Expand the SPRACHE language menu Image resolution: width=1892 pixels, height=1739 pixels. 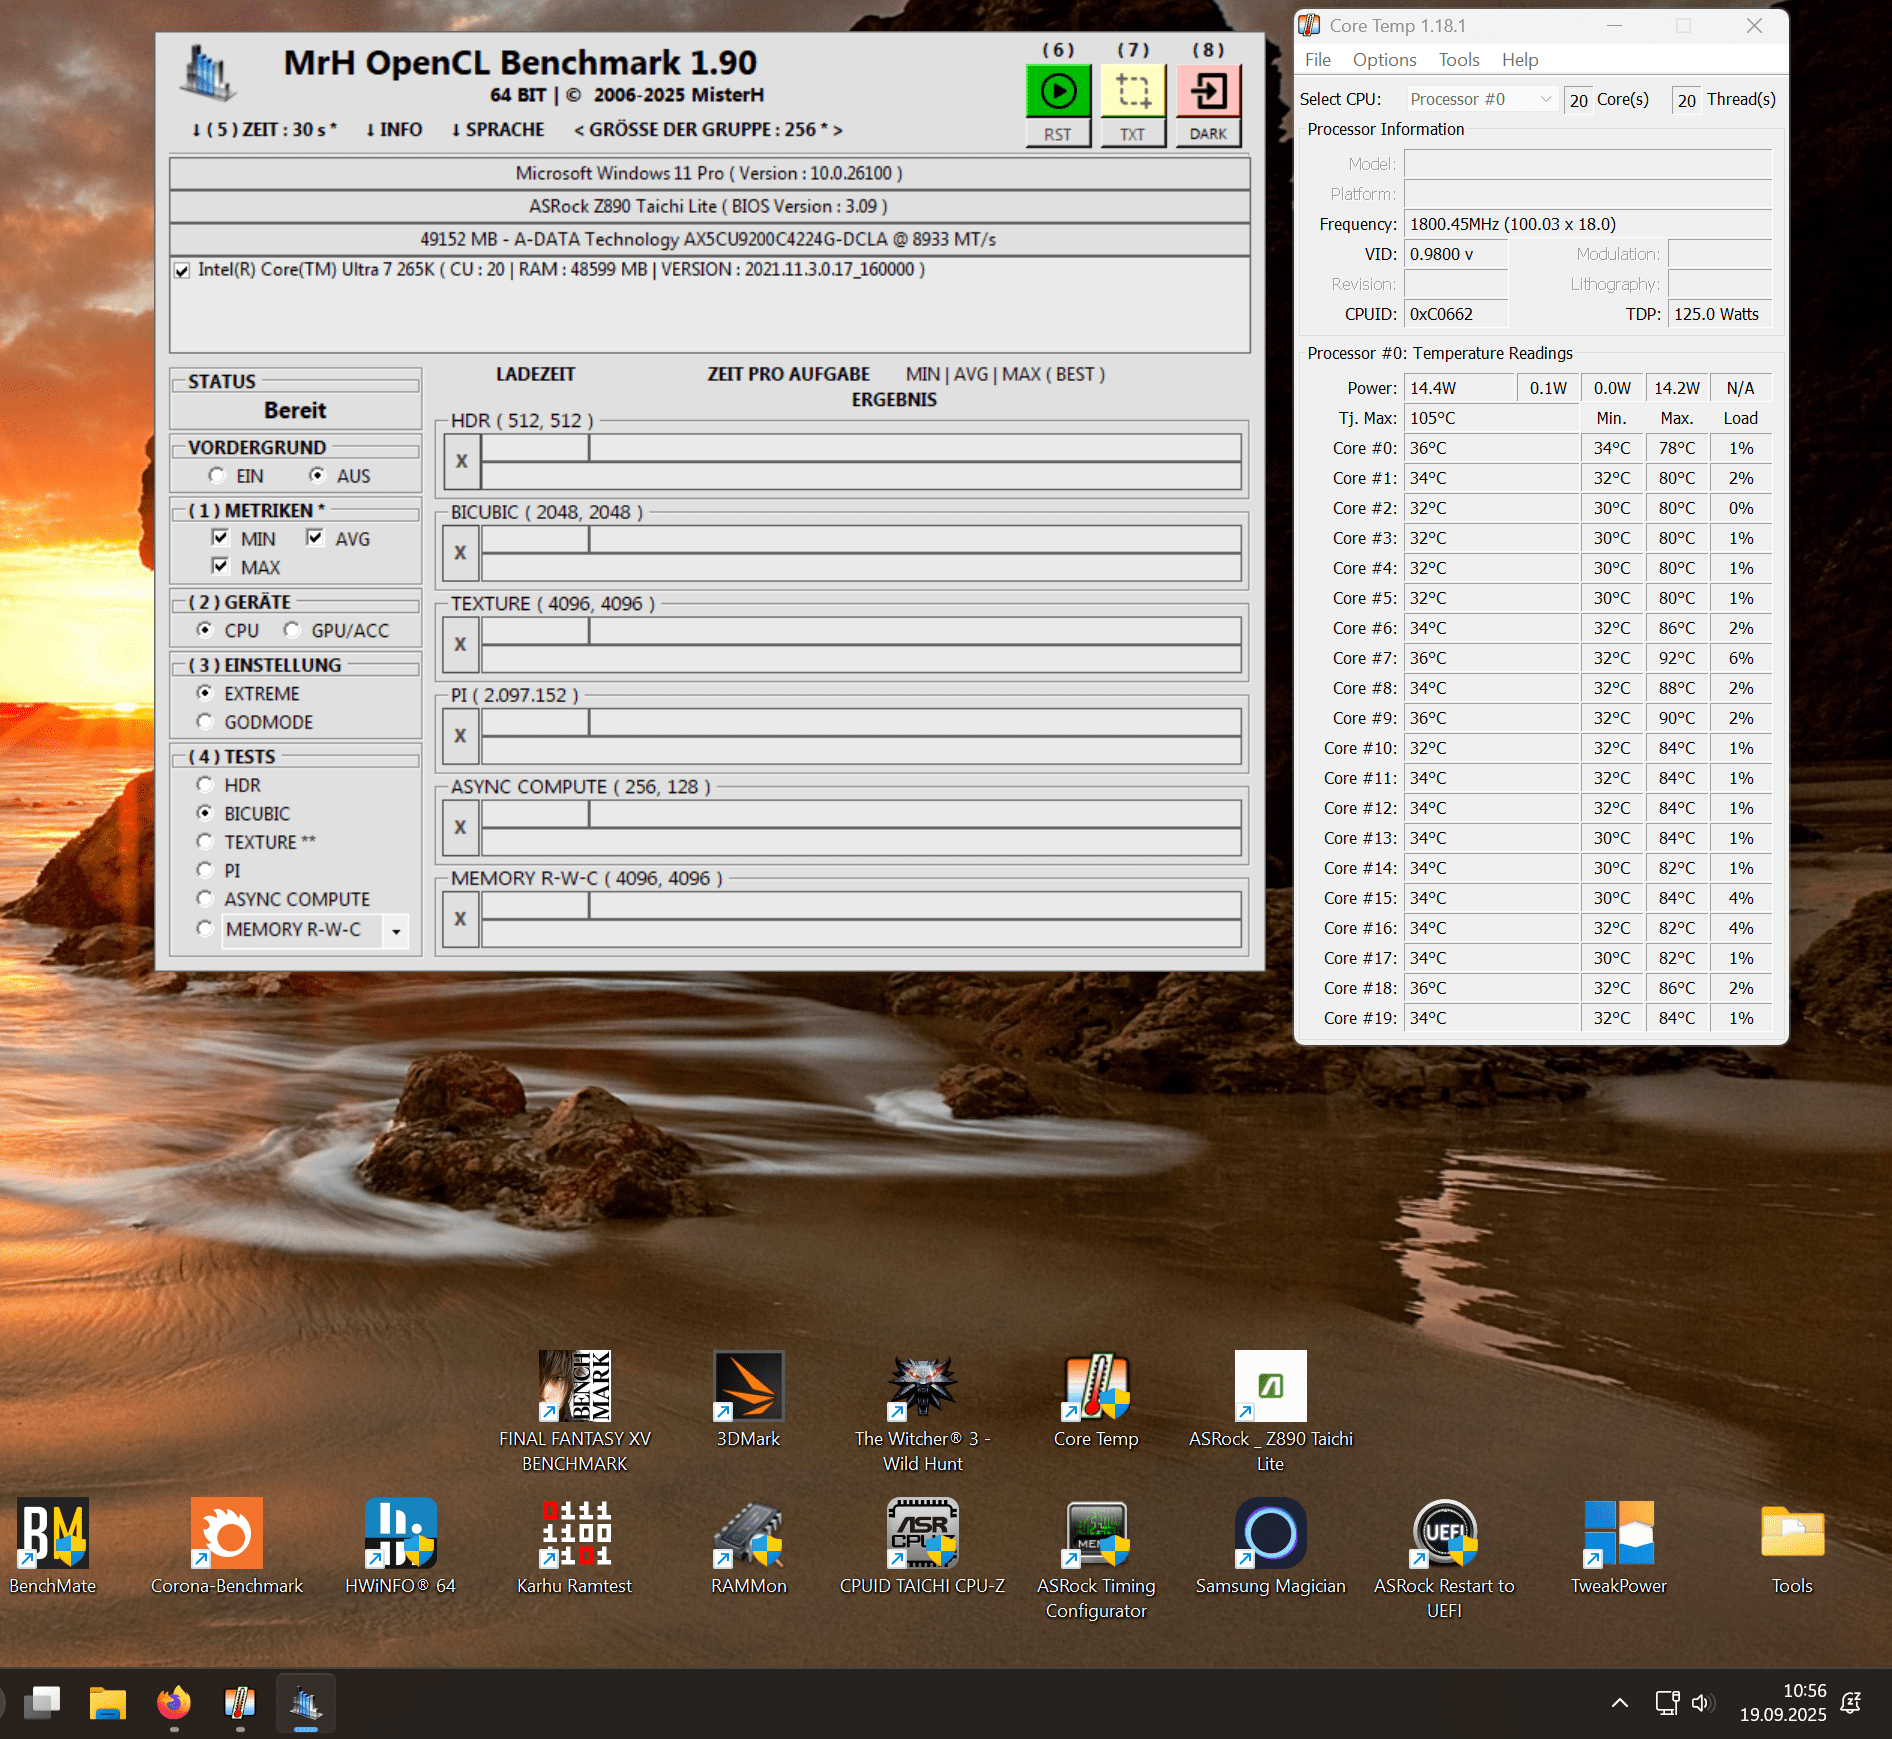click(x=497, y=130)
